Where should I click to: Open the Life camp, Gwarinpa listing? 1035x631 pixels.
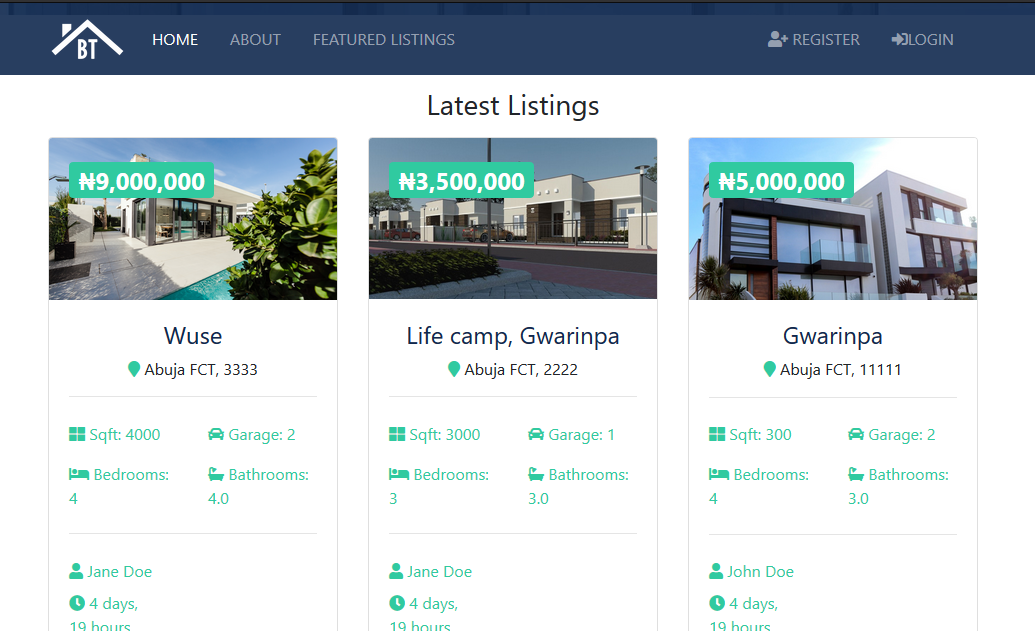click(512, 336)
